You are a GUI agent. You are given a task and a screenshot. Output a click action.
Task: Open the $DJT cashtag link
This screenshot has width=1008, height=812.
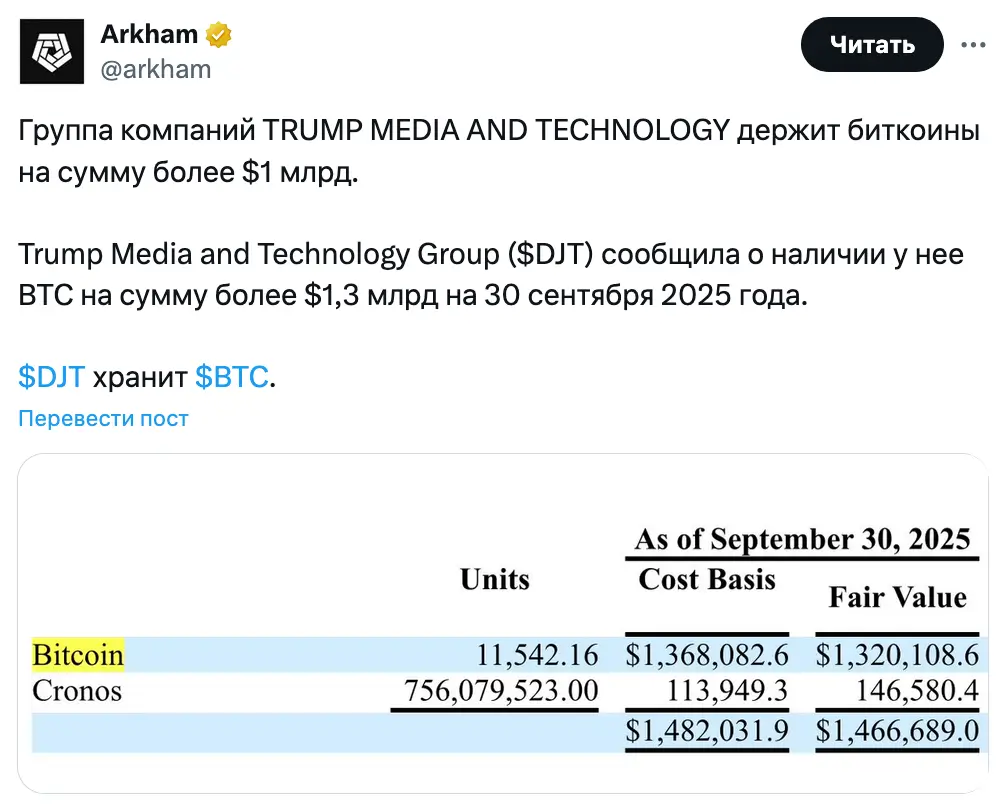51,377
